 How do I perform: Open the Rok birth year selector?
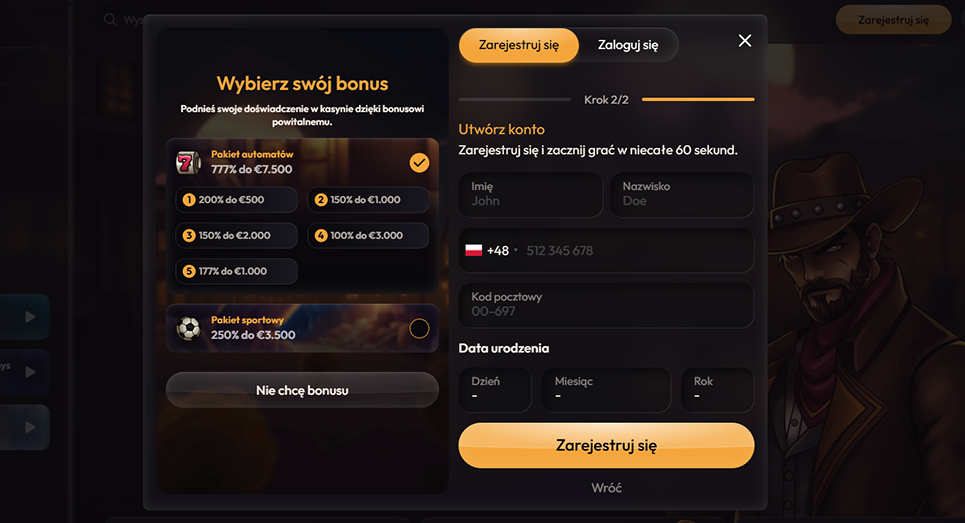pyautogui.click(x=718, y=389)
